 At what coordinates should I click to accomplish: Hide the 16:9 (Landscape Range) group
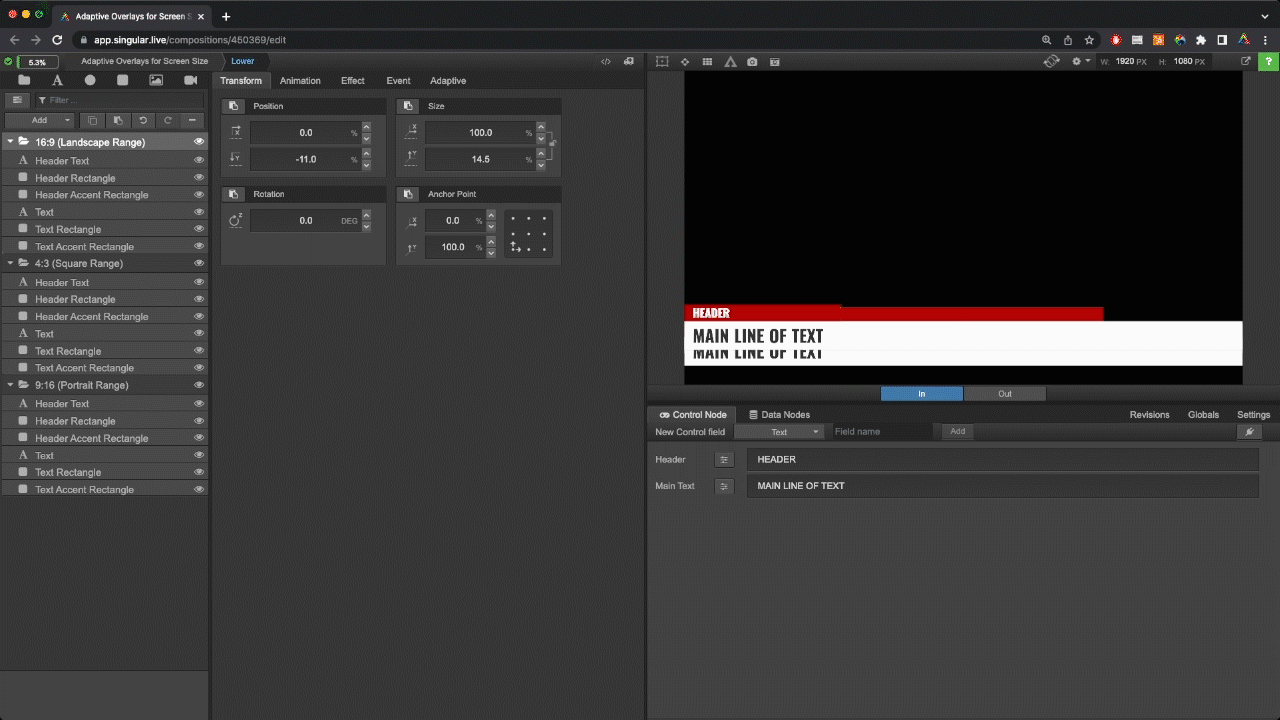(199, 142)
